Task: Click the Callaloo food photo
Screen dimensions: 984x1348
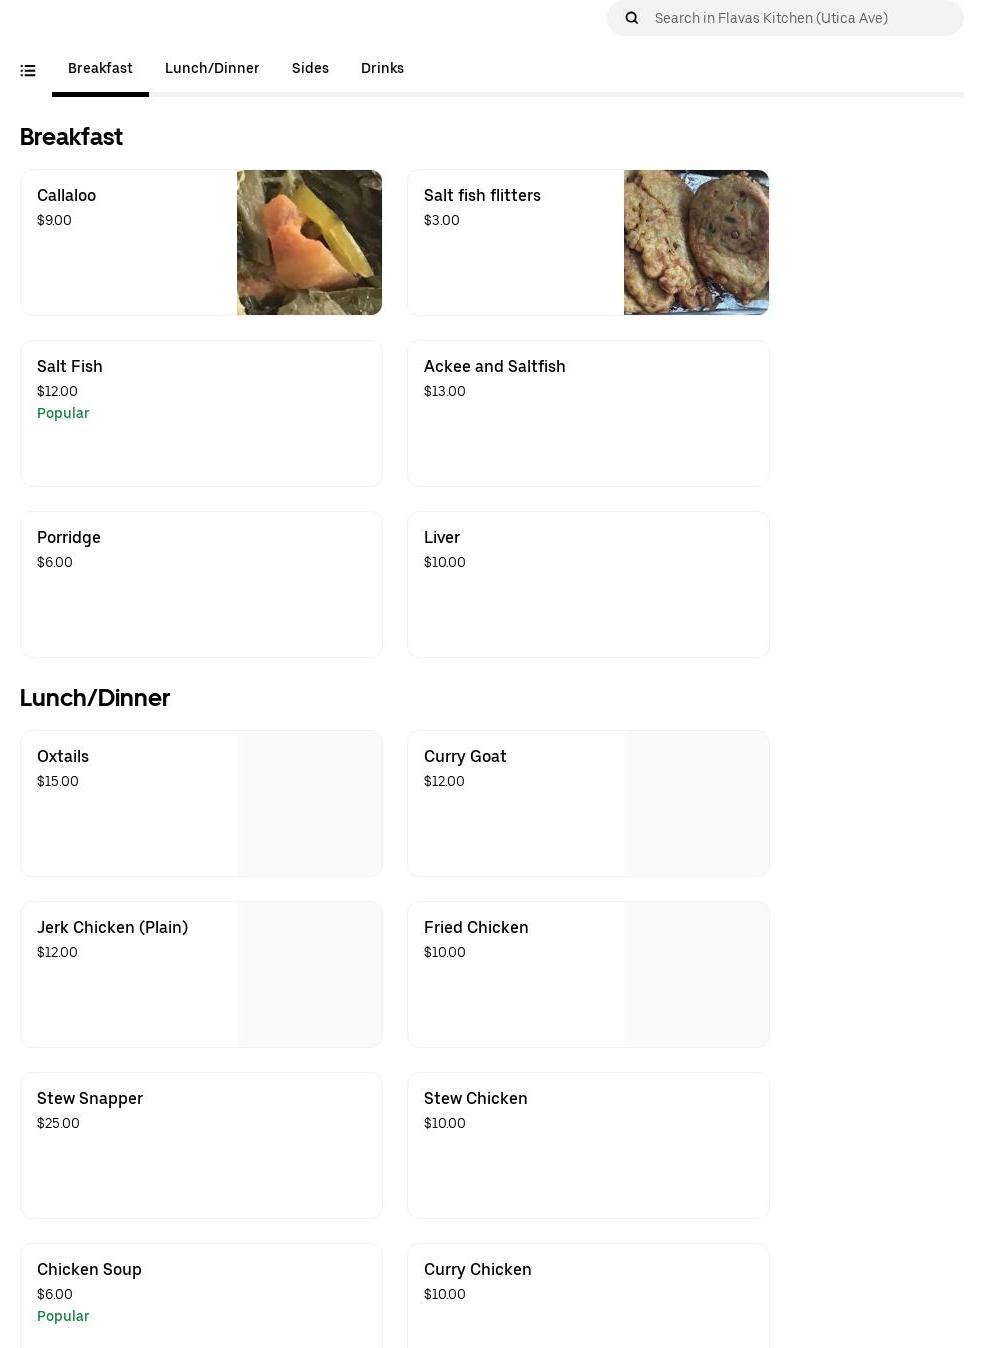Action: point(309,242)
